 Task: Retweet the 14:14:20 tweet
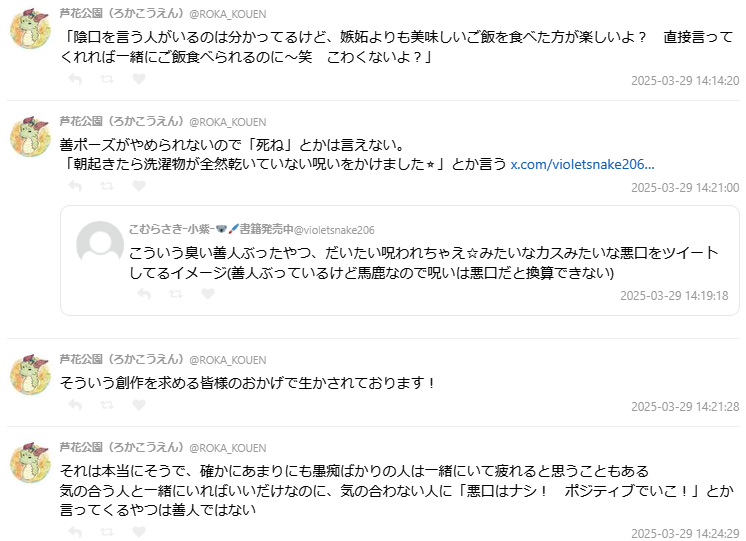pos(106,80)
